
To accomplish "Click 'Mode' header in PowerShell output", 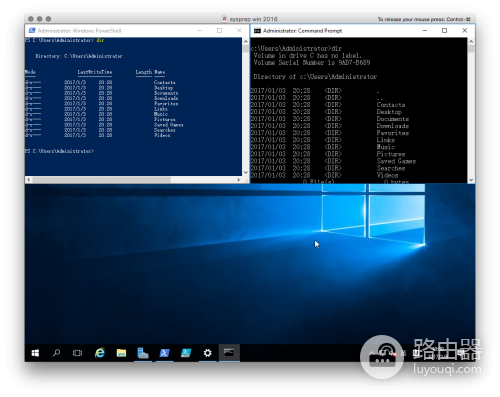I will pyautogui.click(x=30, y=72).
